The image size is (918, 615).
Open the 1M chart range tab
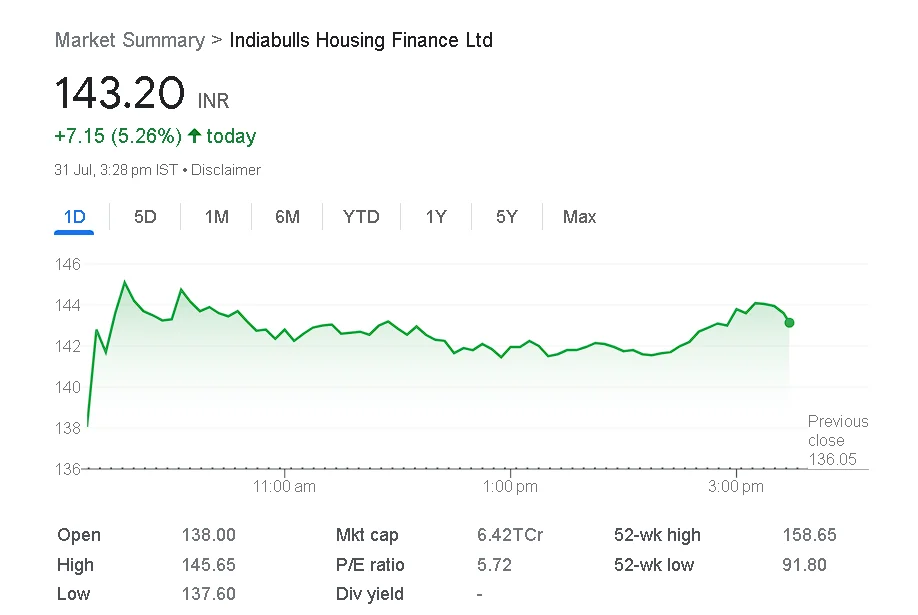tap(217, 217)
